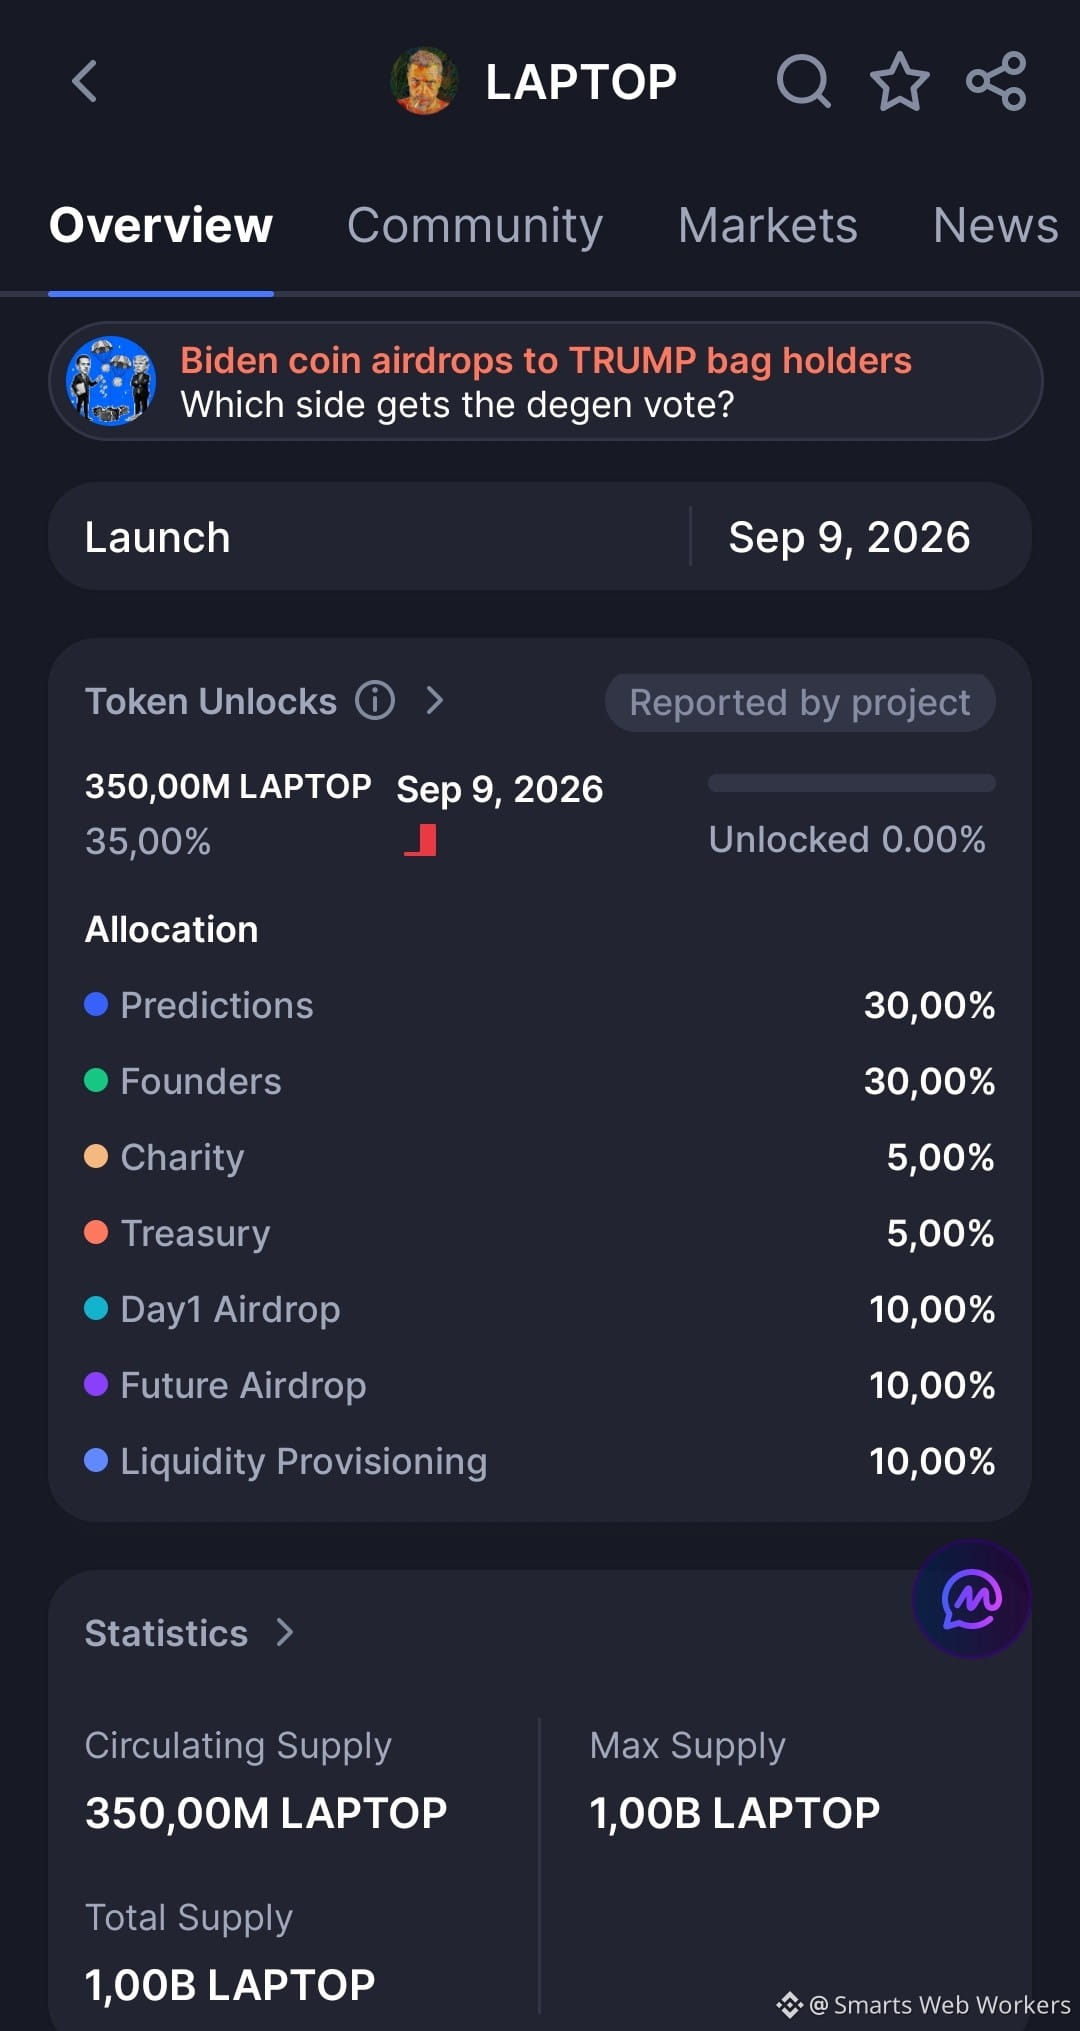
Task: Select the Overview tab
Action: click(x=161, y=225)
